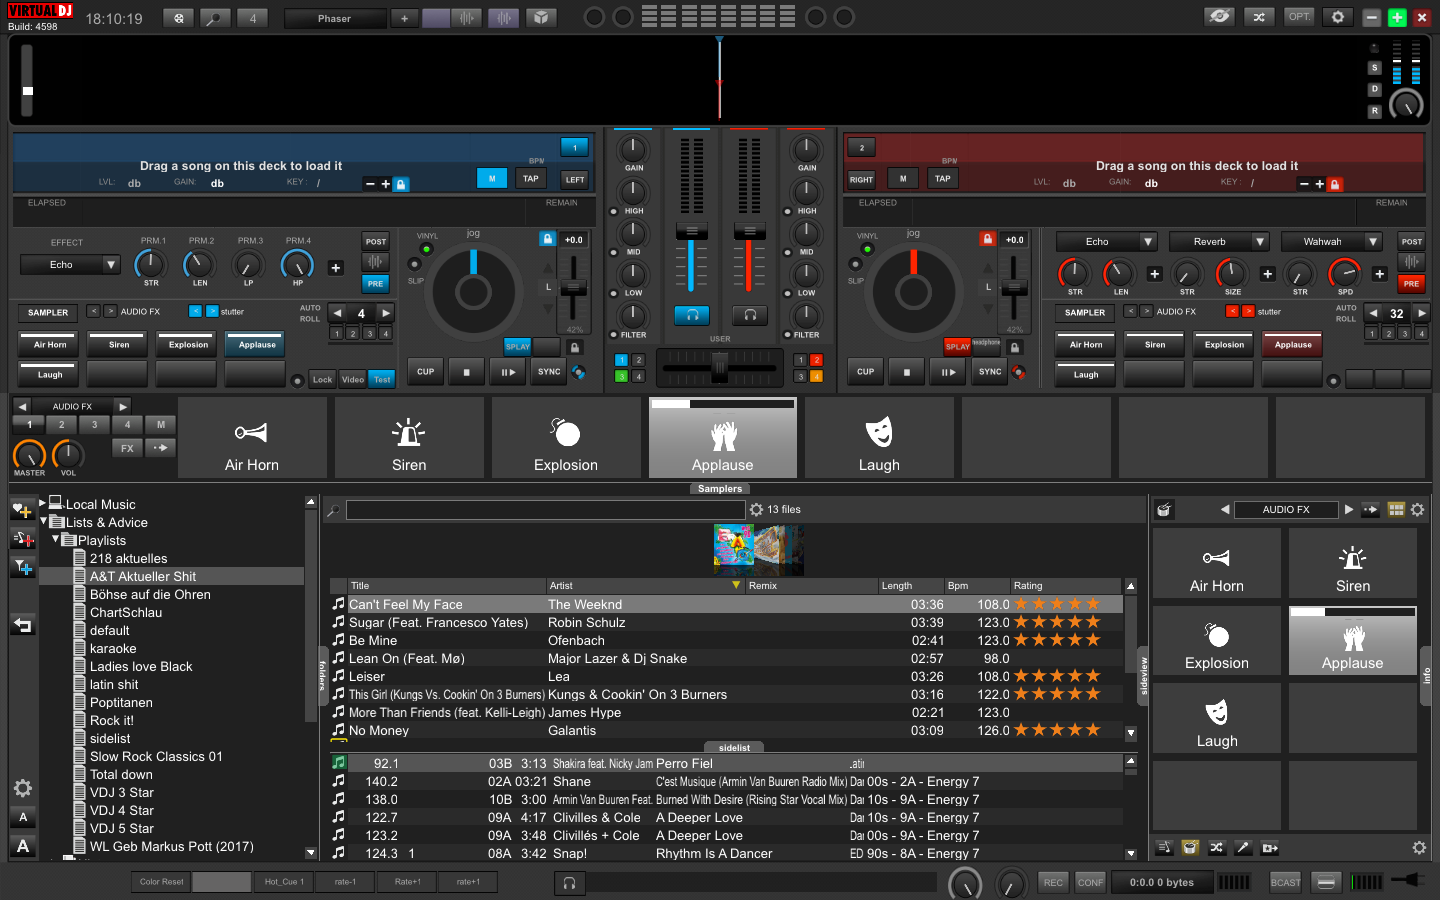1440x900 pixels.
Task: Click the magic wand icon in sideview toolbar
Action: 1243,848
